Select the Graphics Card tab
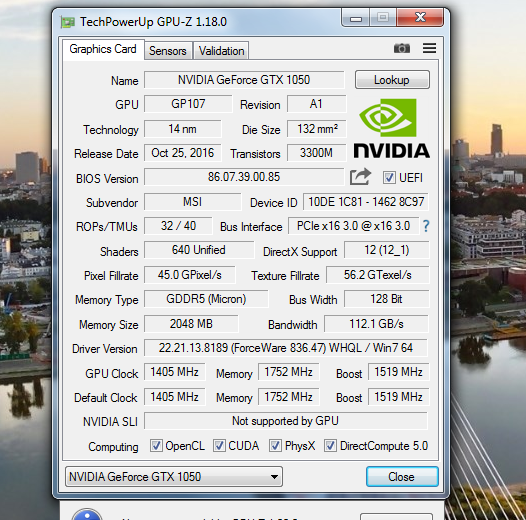 coord(103,49)
